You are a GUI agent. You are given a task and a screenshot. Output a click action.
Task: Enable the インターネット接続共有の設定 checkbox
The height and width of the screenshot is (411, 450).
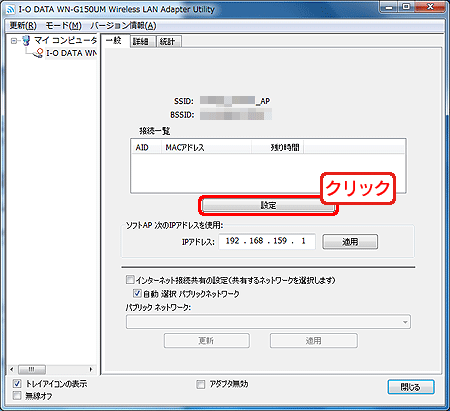point(130,280)
